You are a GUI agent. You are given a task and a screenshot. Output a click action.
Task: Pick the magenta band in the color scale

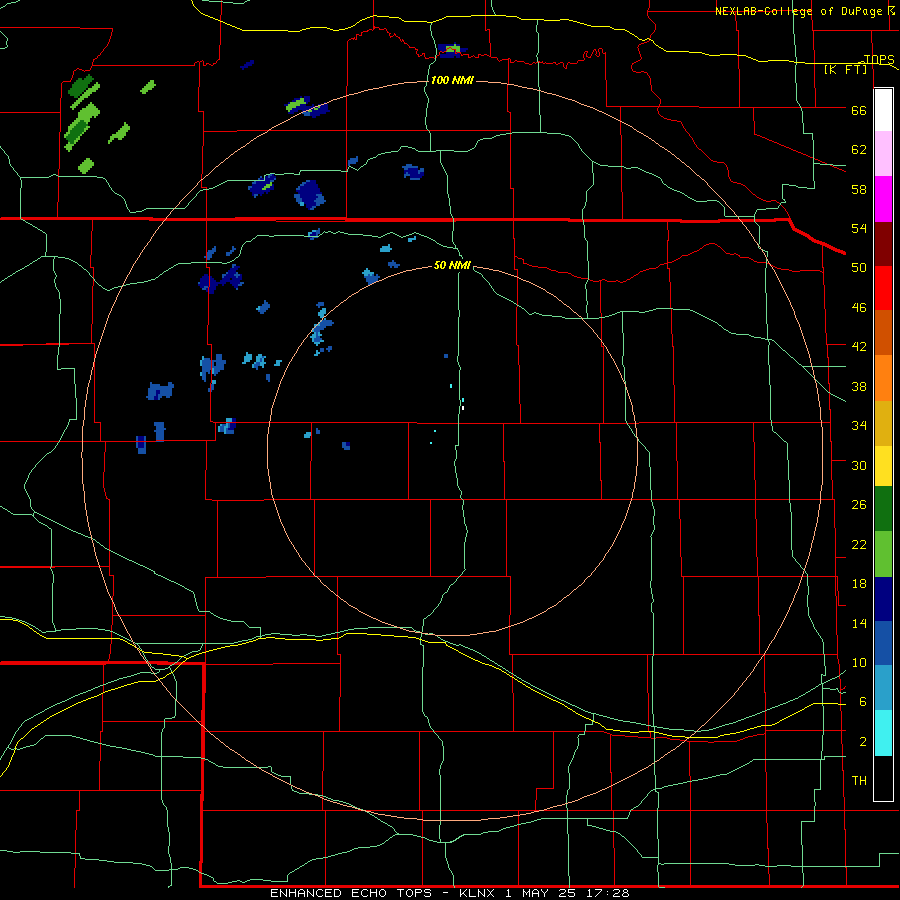[883, 199]
